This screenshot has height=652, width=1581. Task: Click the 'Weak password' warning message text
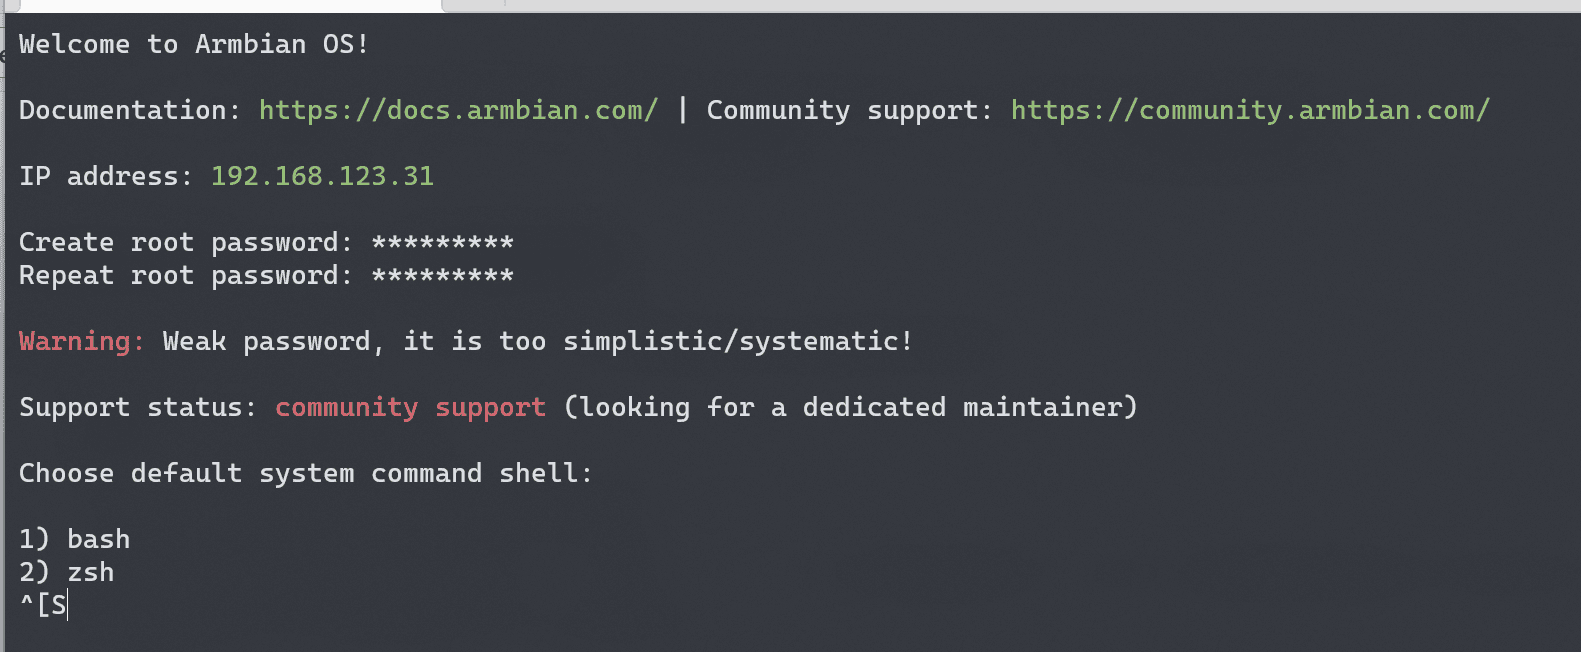tap(538, 341)
